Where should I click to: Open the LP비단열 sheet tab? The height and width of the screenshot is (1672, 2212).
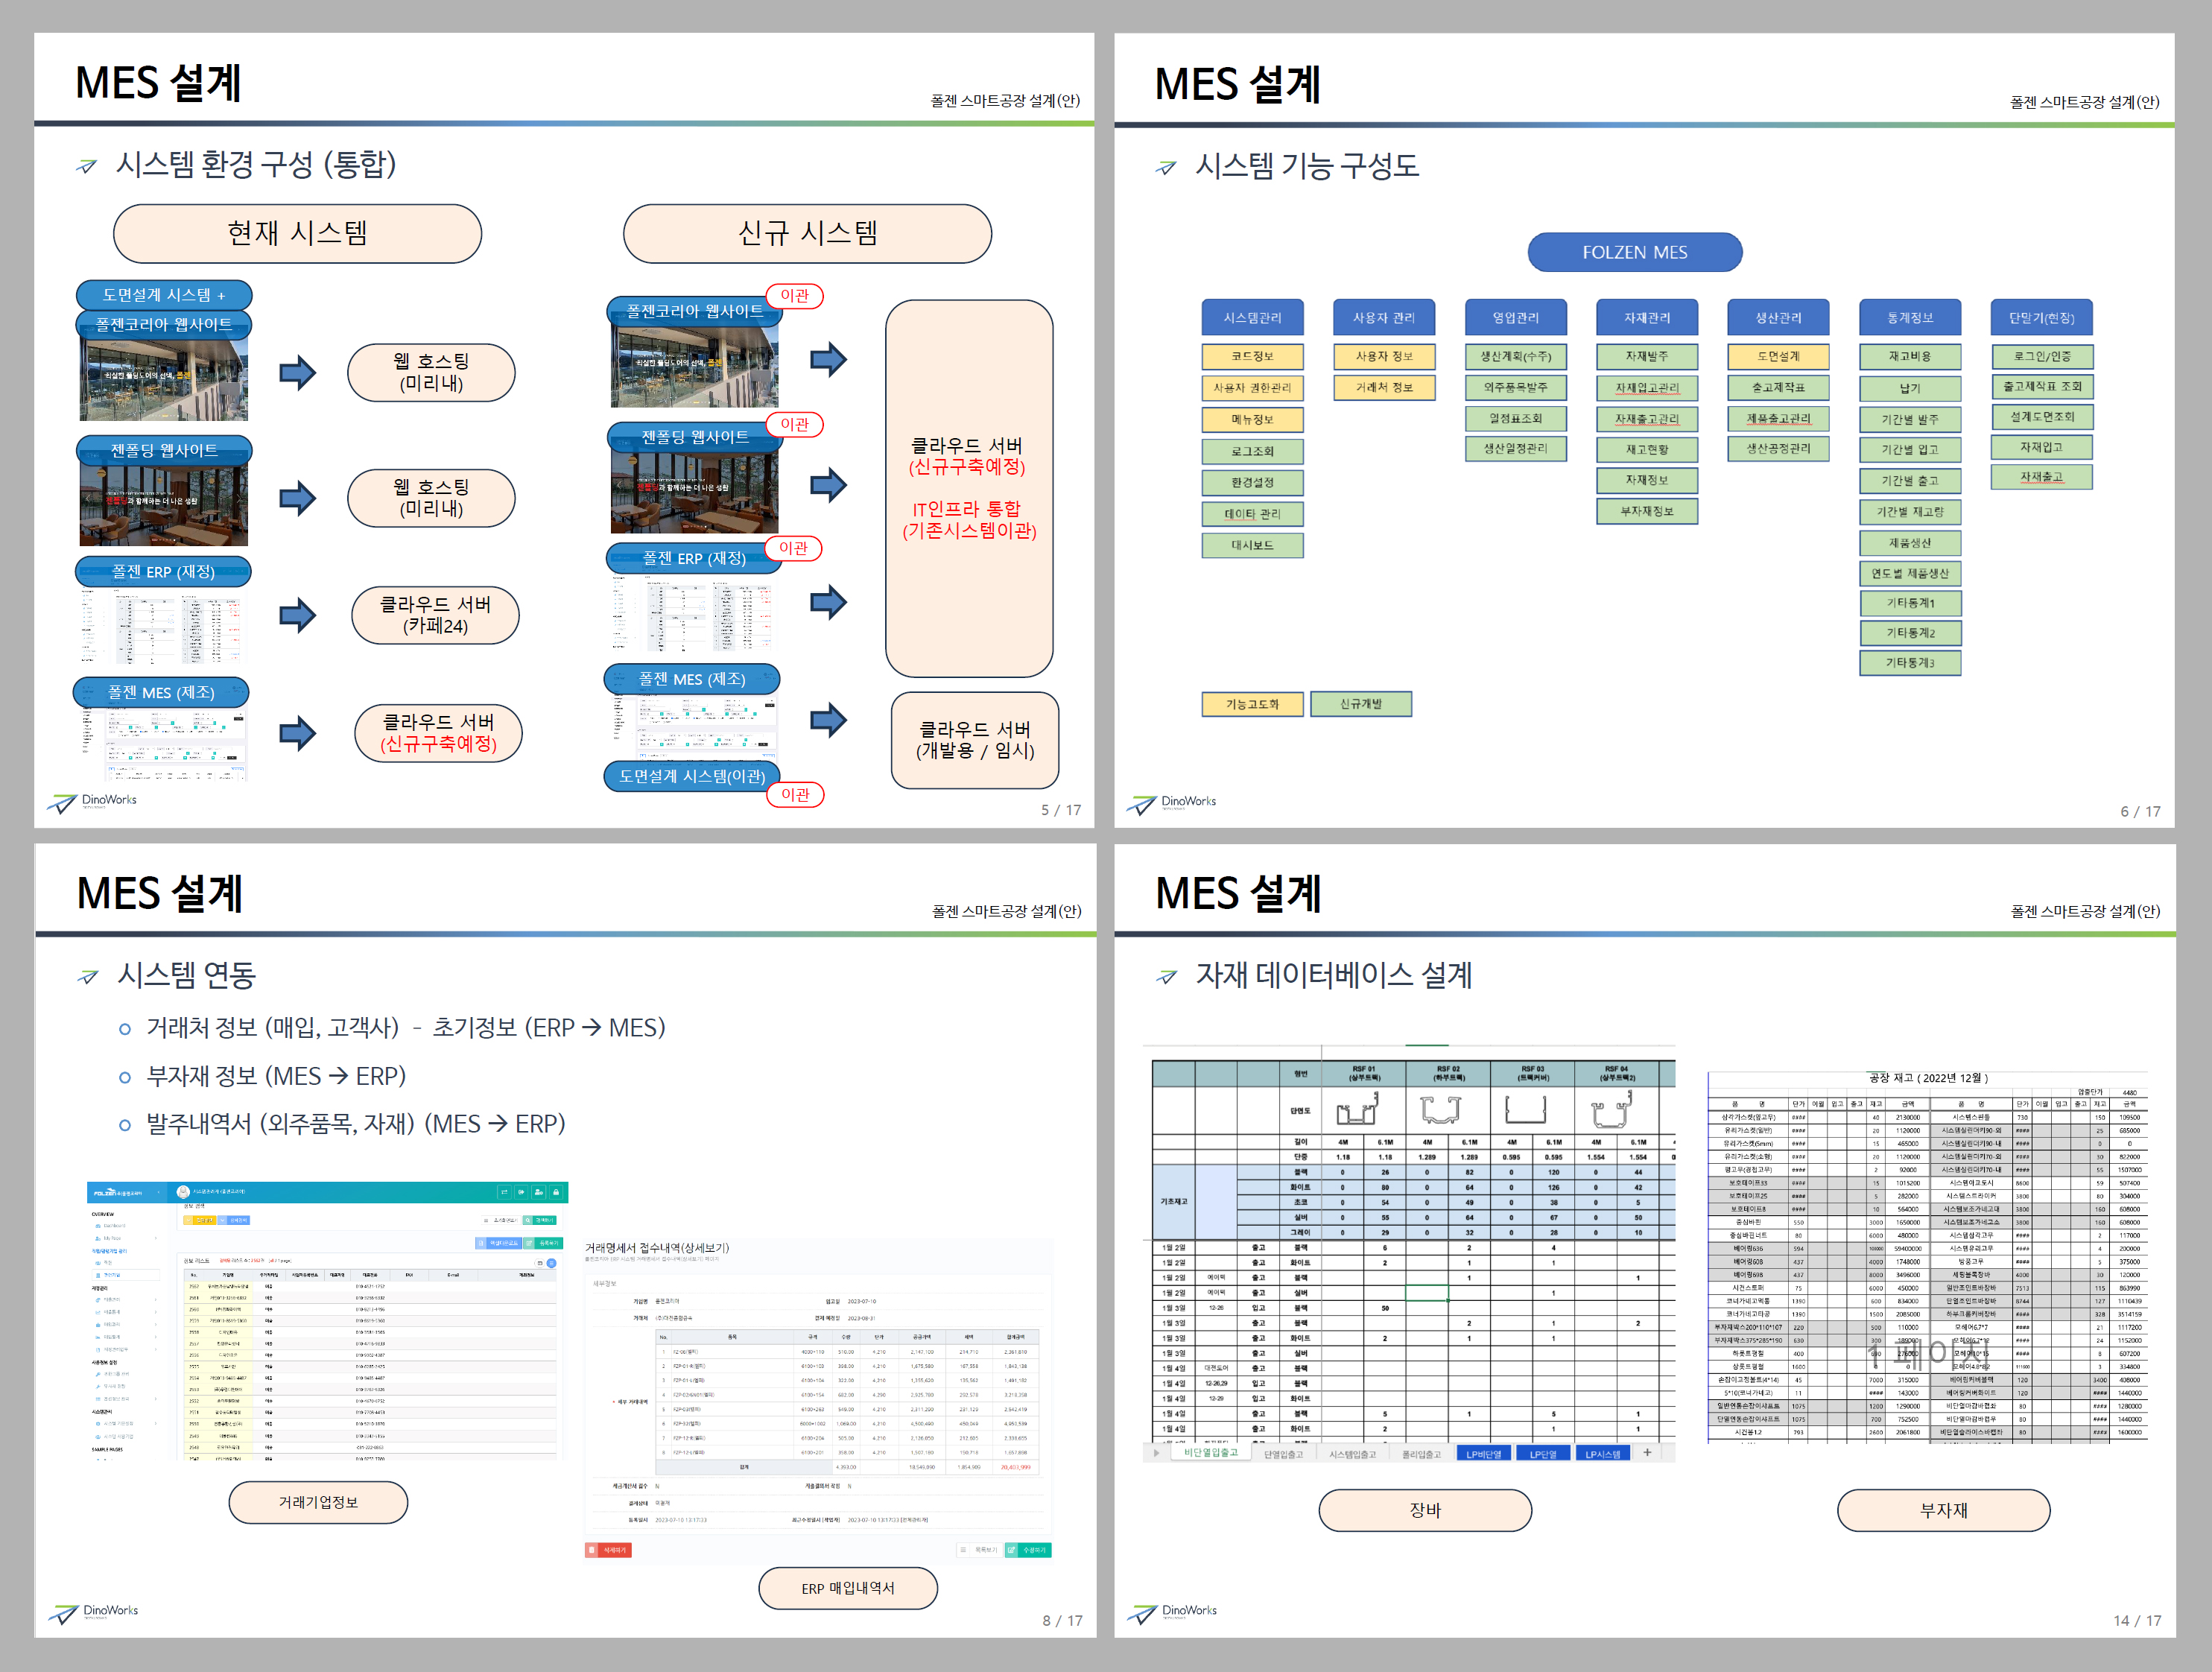coord(1484,1454)
